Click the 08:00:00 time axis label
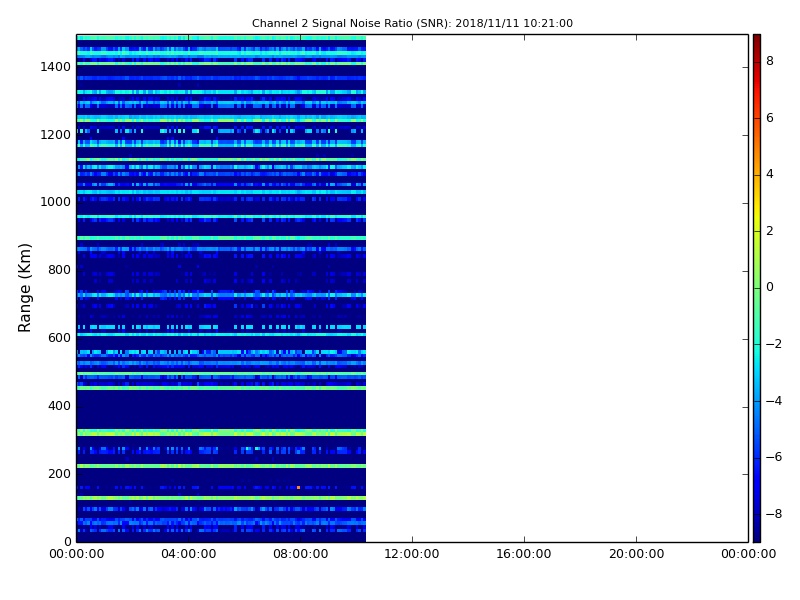 (301, 554)
